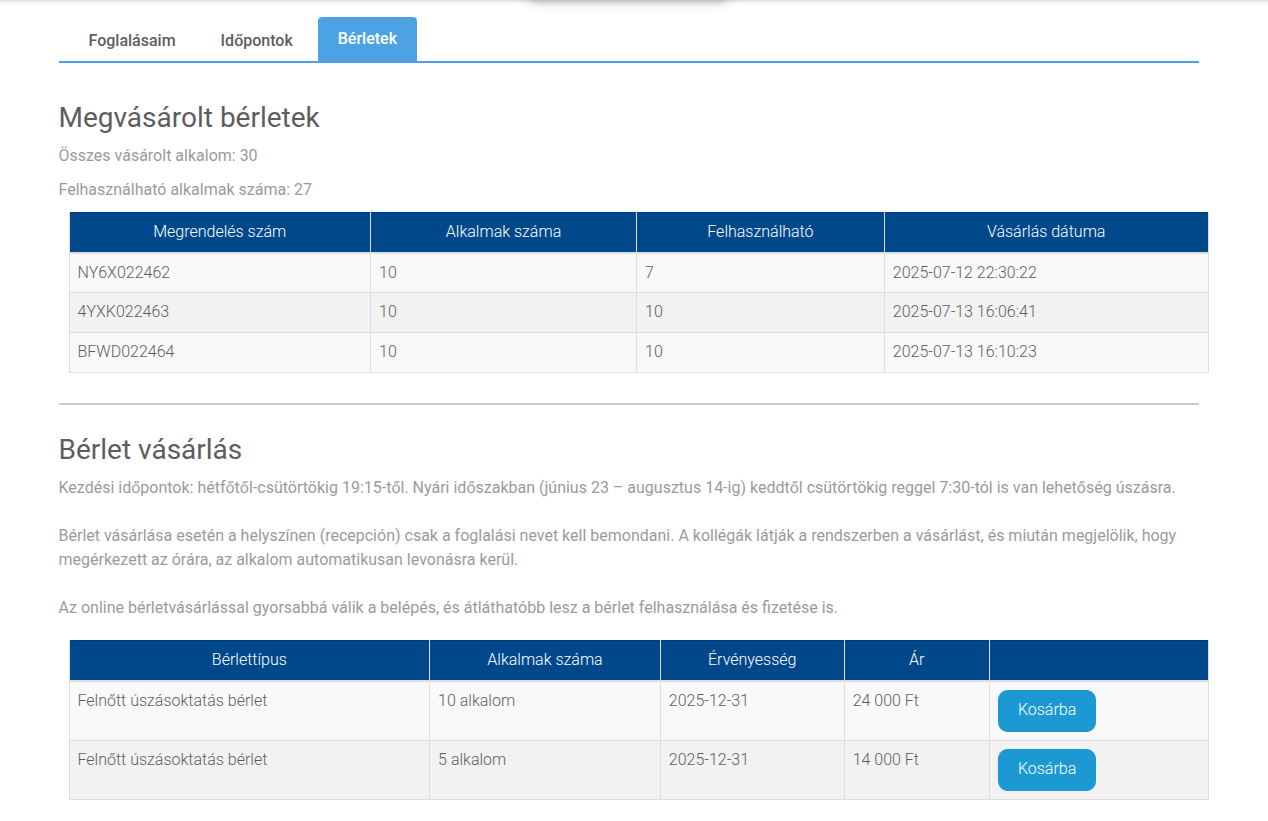Click the Megvásárolt bérletek heading
Viewport: 1268px width, 821px height.
point(189,118)
